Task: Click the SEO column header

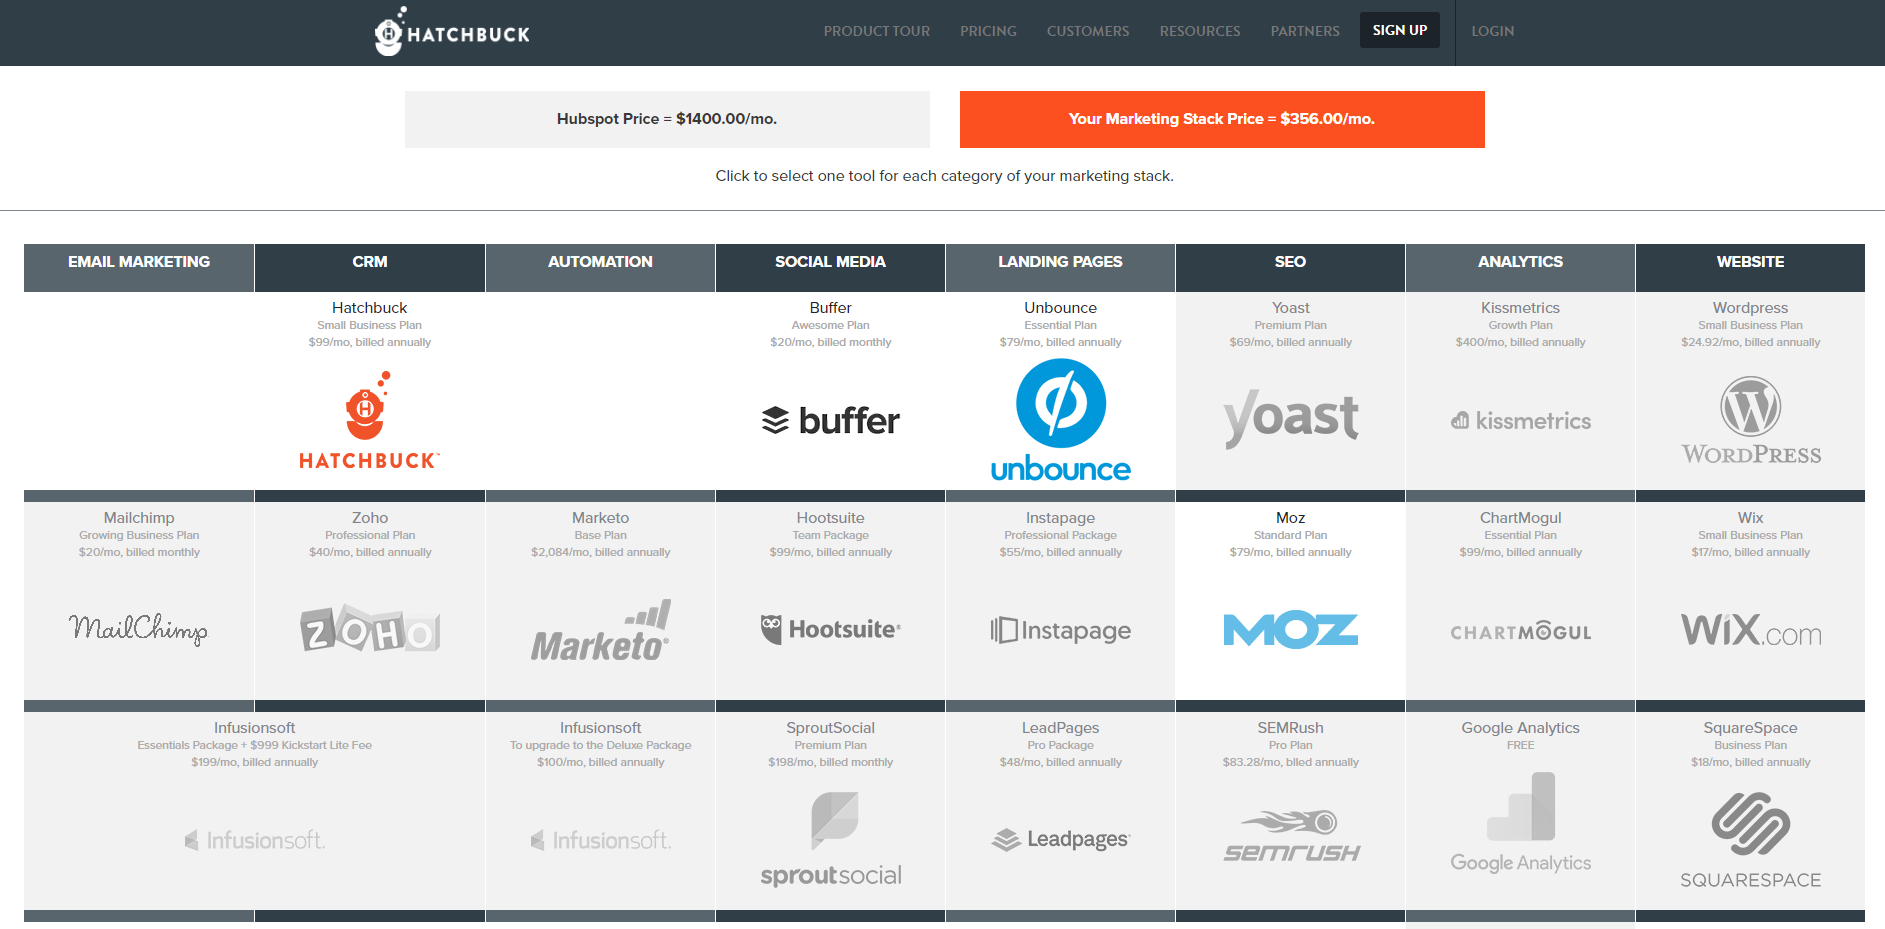Action: pos(1290,267)
